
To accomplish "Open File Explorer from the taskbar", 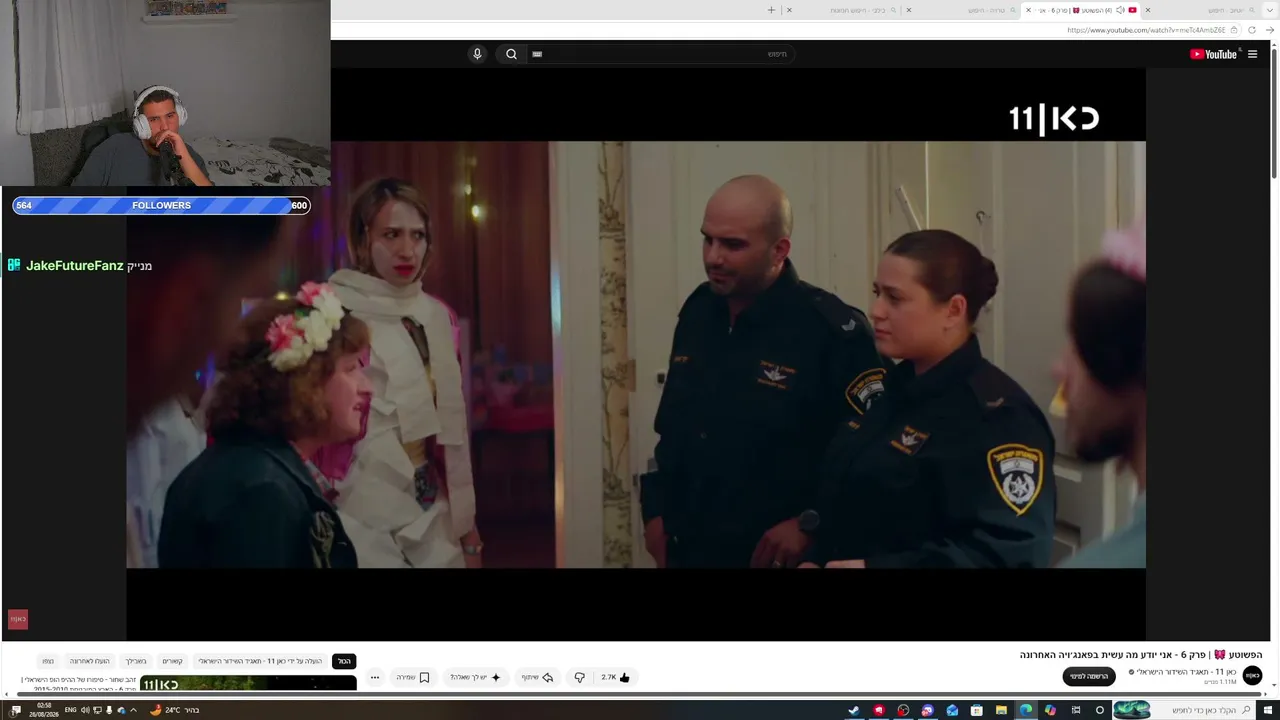I will point(1001,710).
